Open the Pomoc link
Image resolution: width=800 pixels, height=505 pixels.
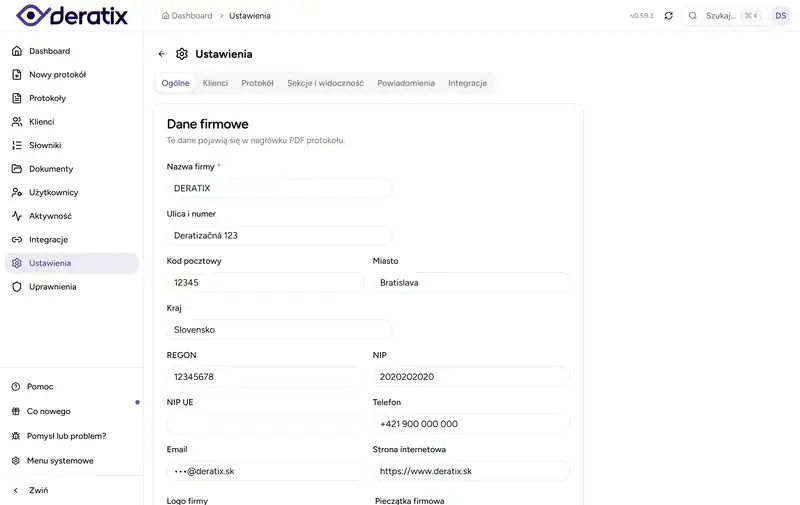tap(40, 387)
